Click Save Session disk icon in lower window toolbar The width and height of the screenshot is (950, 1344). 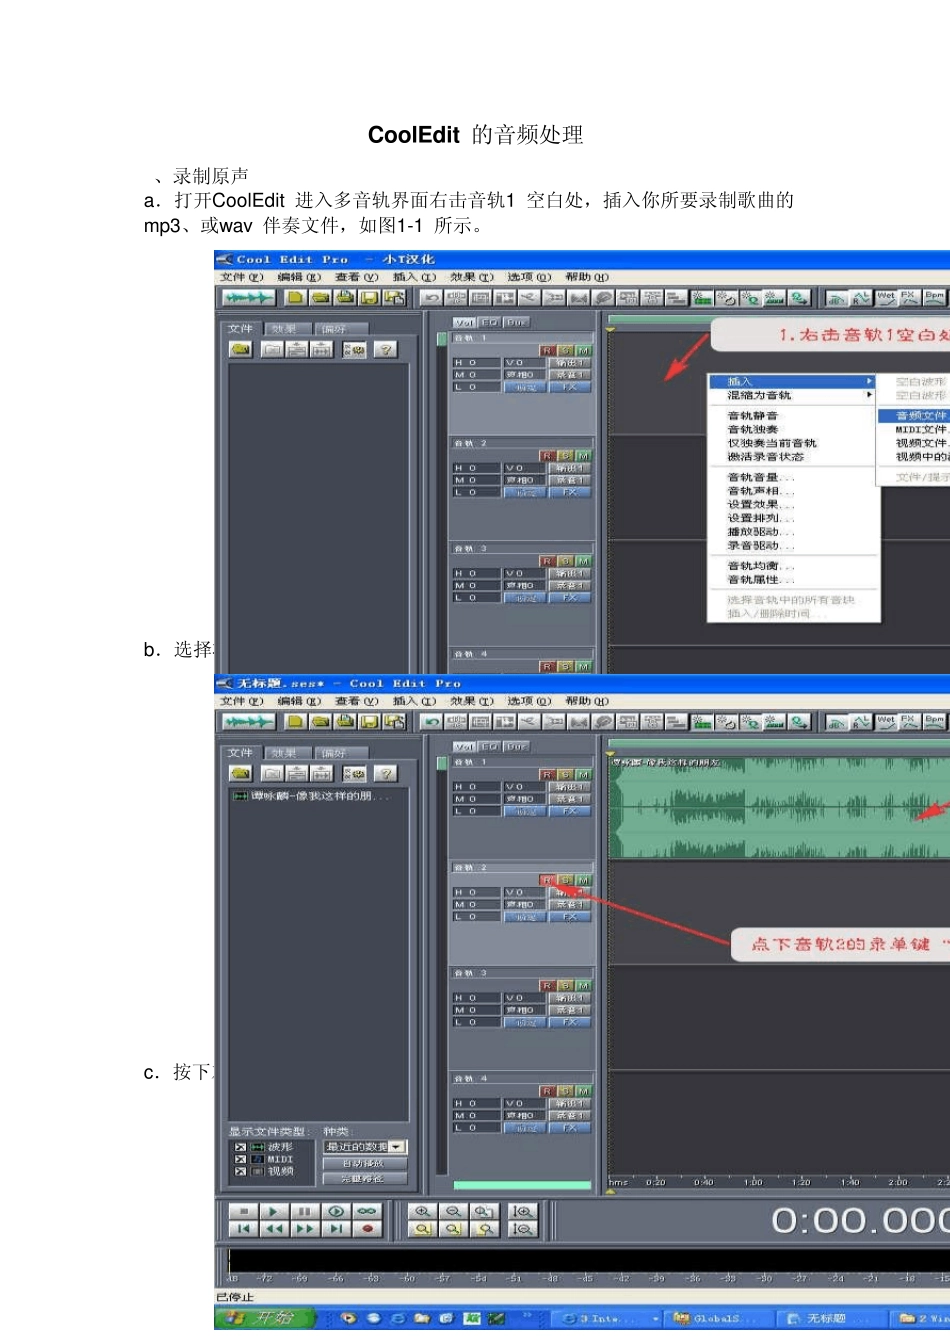click(369, 722)
